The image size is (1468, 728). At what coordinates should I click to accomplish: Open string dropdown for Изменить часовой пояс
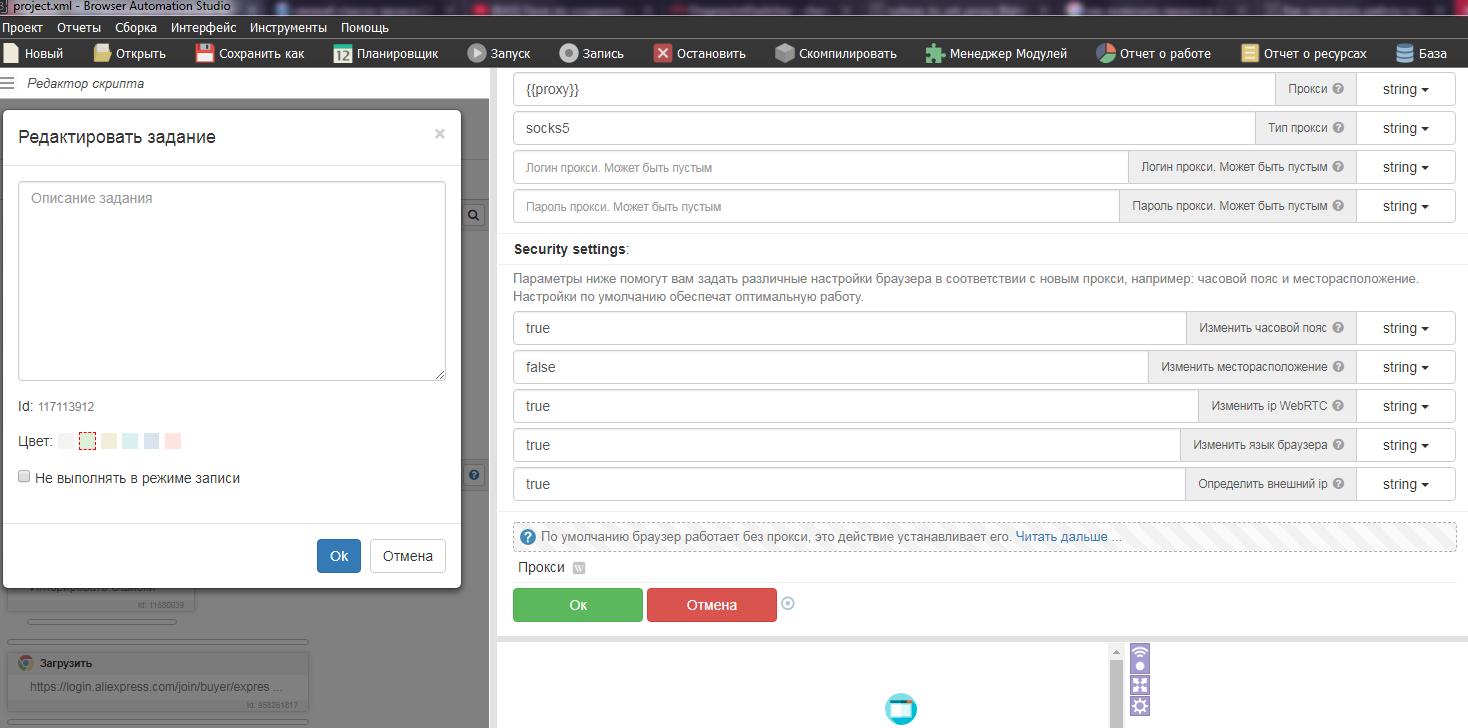pos(1405,328)
